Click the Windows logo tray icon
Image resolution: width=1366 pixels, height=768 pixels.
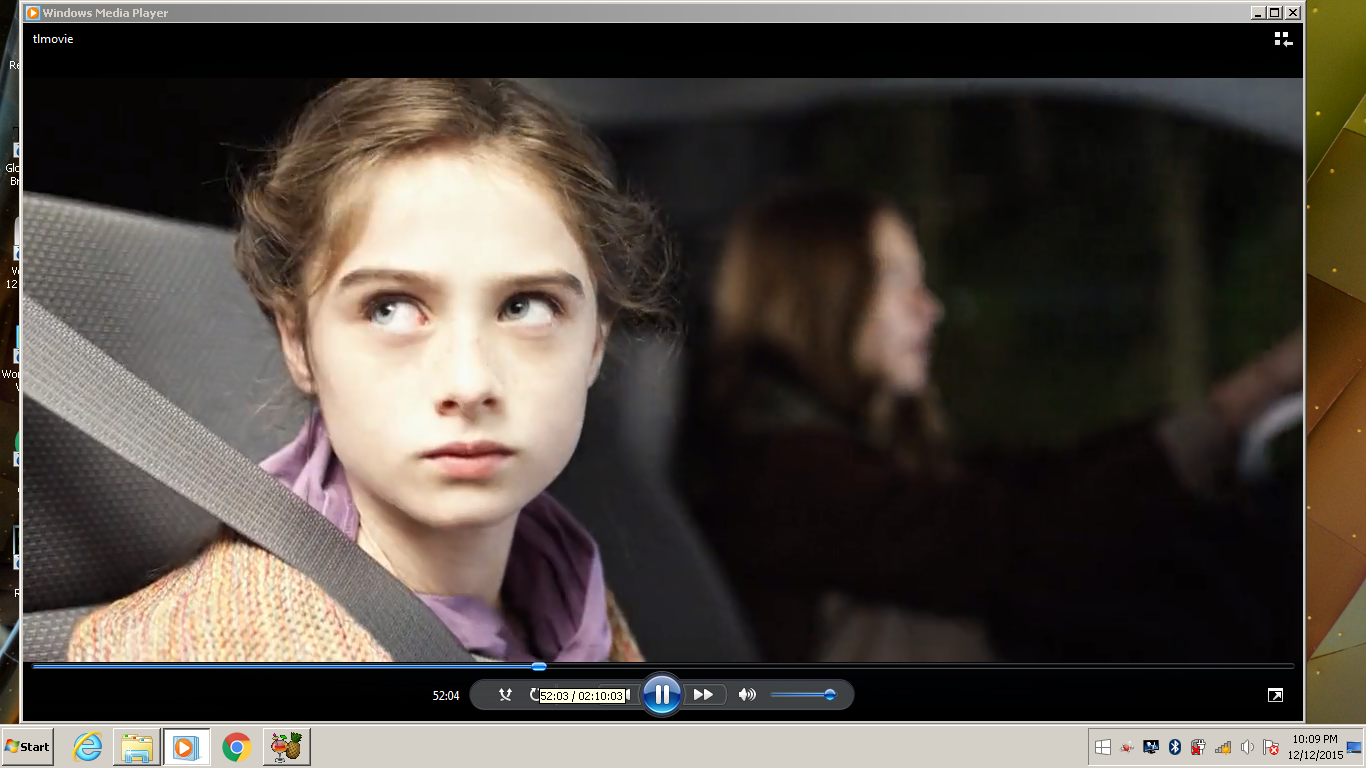click(x=1103, y=747)
